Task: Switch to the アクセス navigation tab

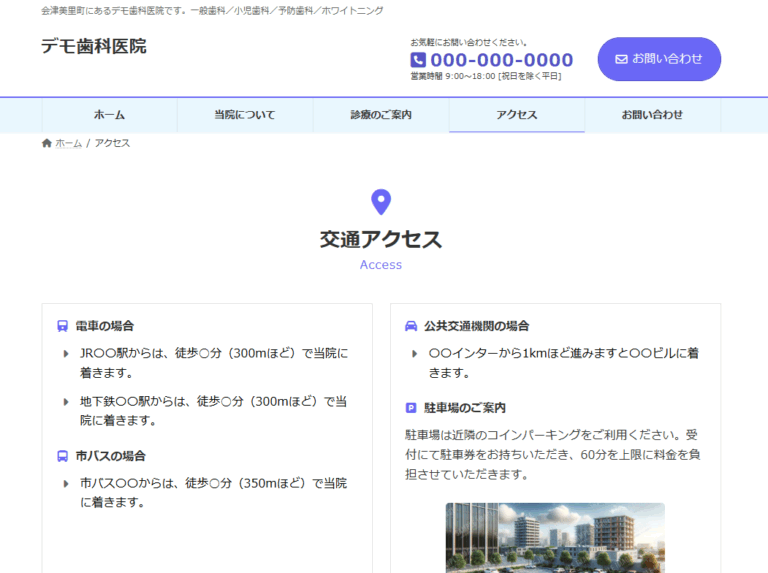Action: tap(517, 115)
